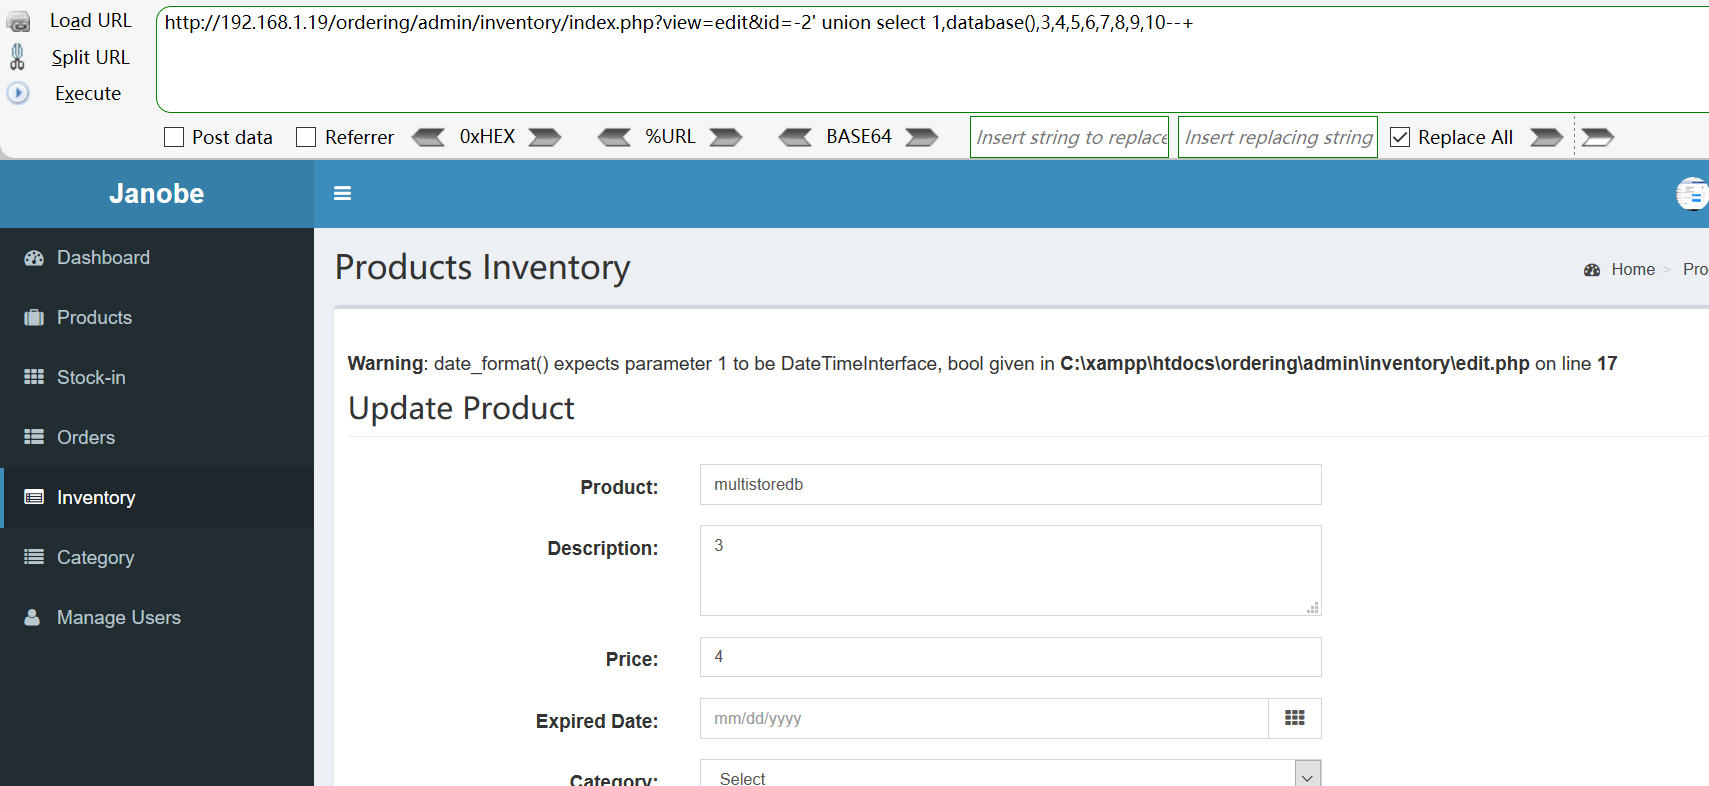Click inside the HackBar URL text area

coord(932,60)
